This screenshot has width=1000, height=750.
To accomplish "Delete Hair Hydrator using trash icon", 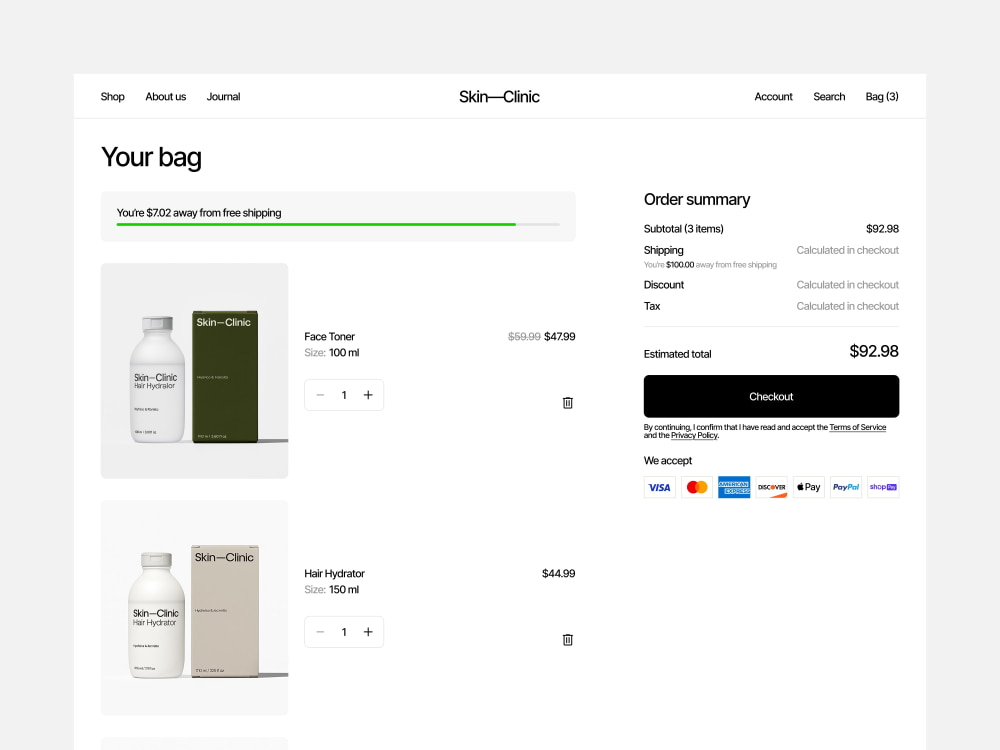I will click(x=568, y=640).
